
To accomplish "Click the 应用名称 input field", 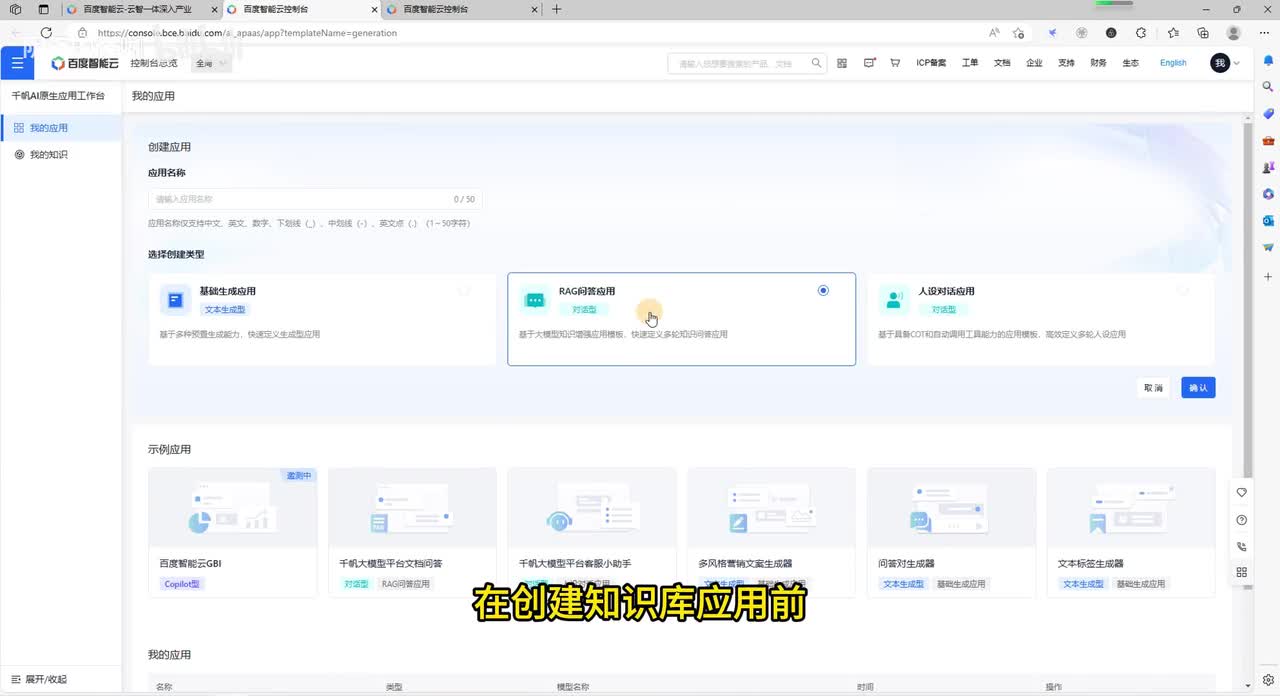I will click(300, 199).
